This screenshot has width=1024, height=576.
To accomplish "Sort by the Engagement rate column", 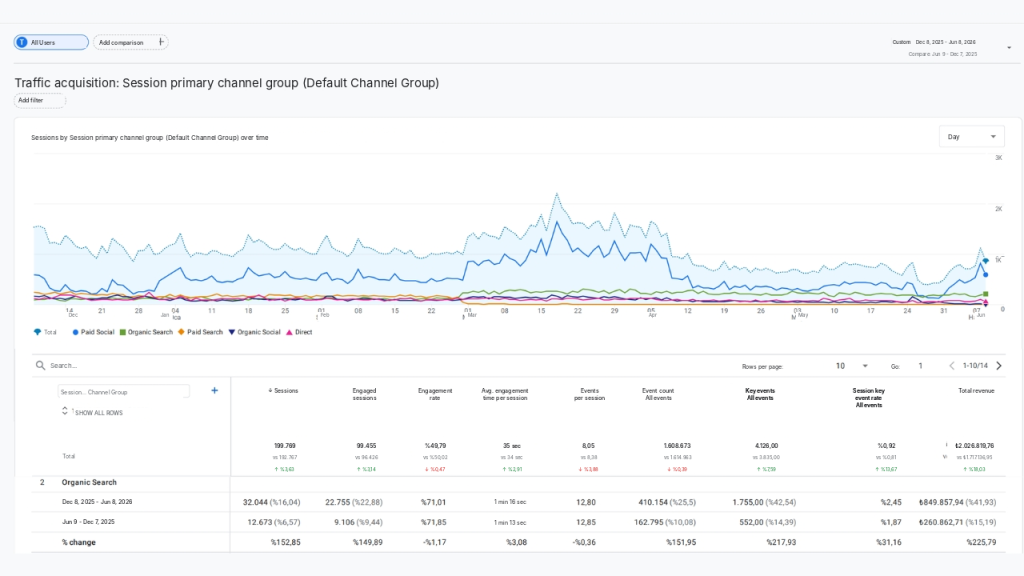I will tap(435, 394).
